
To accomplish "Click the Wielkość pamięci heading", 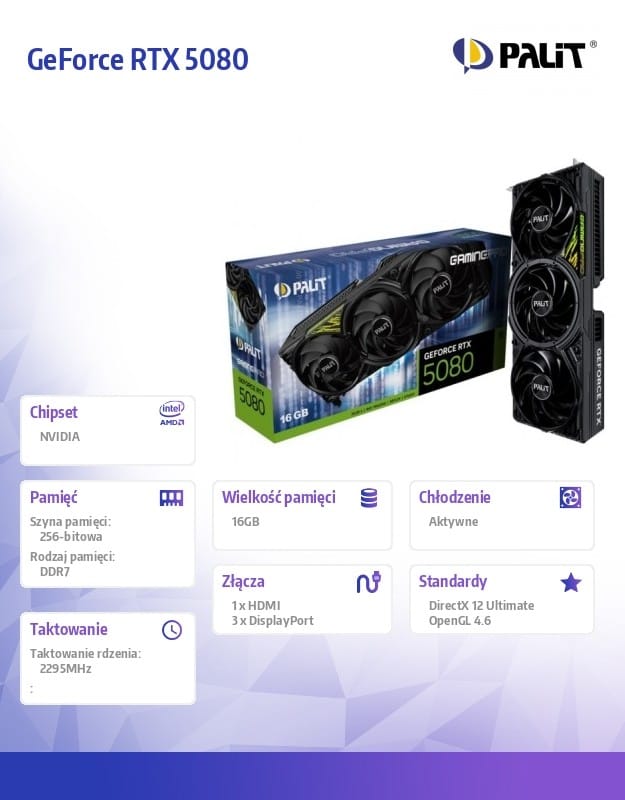I will click(279, 497).
